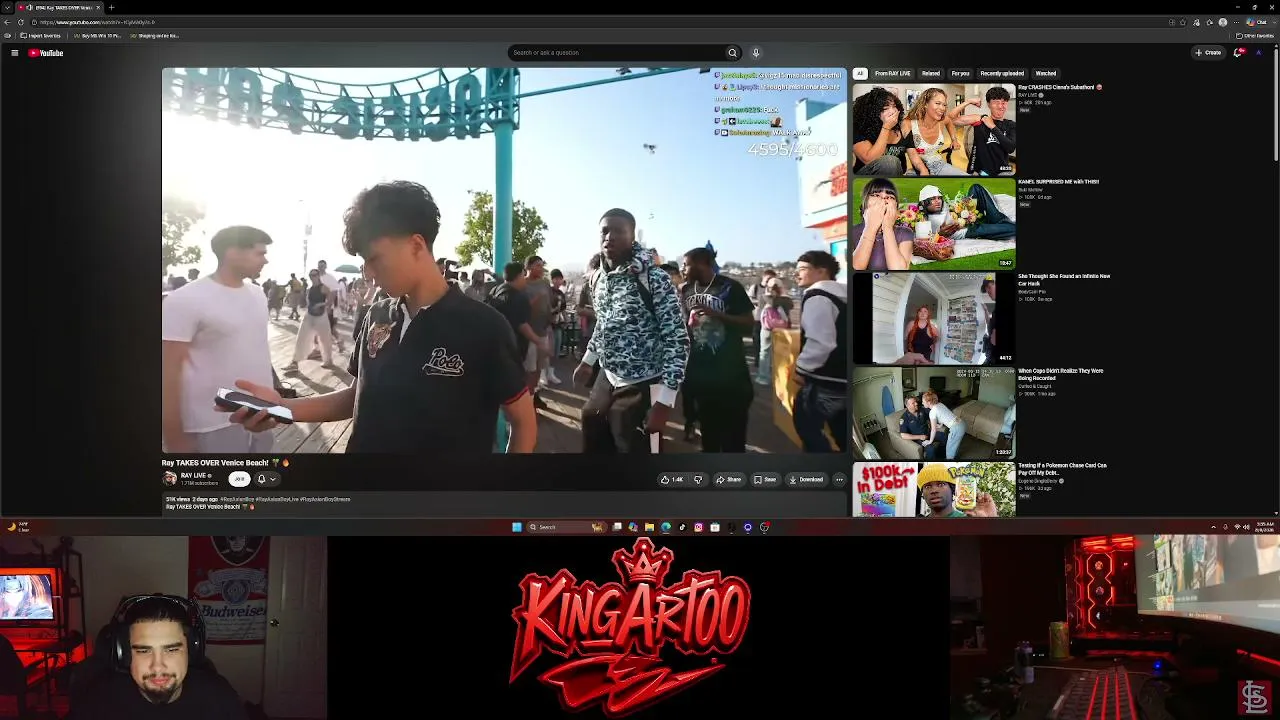Open the Pokemon Chase Card thumbnail
This screenshot has height=720, width=1280.
pyautogui.click(x=934, y=489)
